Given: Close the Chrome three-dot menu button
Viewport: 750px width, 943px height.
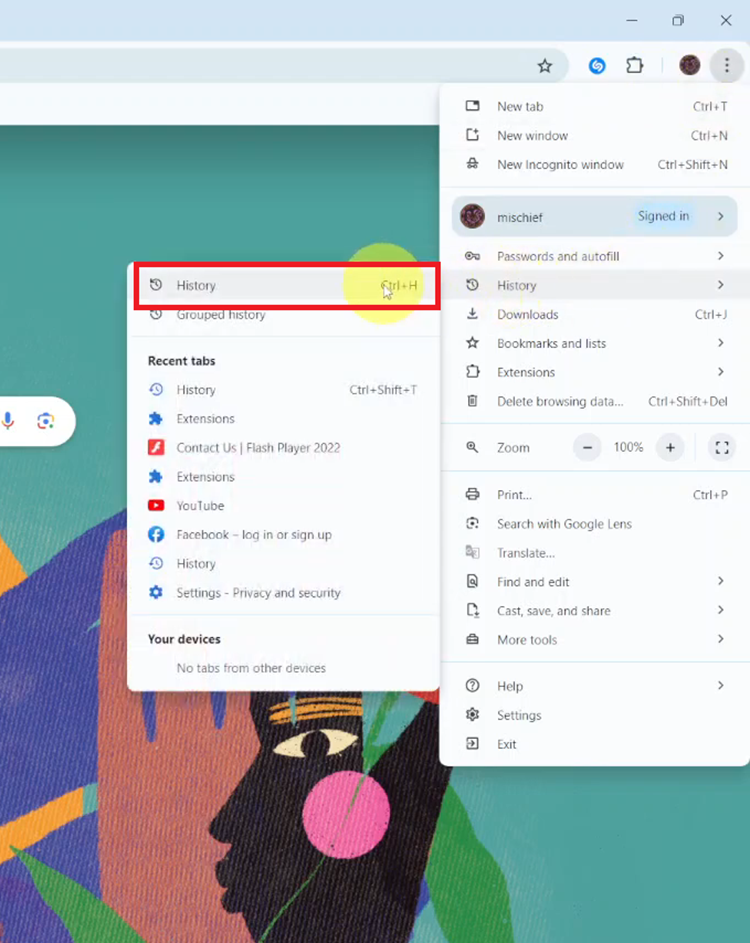Looking at the screenshot, I should pyautogui.click(x=727, y=65).
